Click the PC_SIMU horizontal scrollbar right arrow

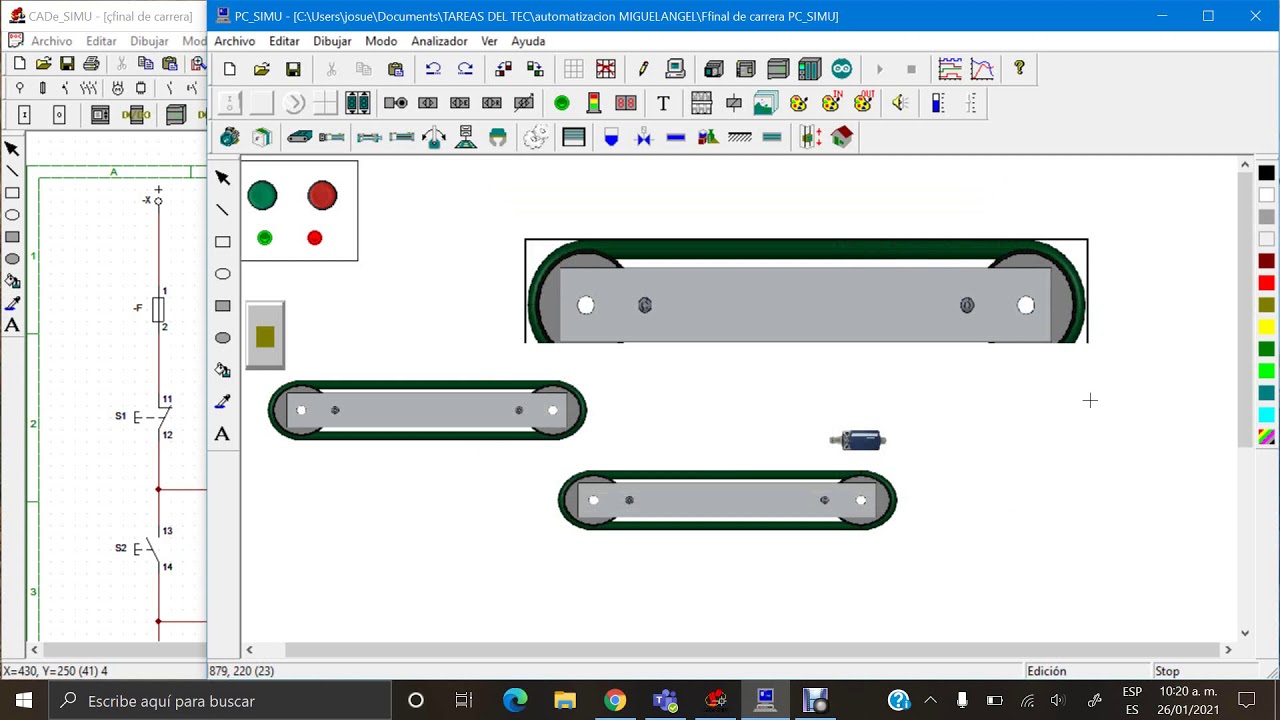(1228, 650)
